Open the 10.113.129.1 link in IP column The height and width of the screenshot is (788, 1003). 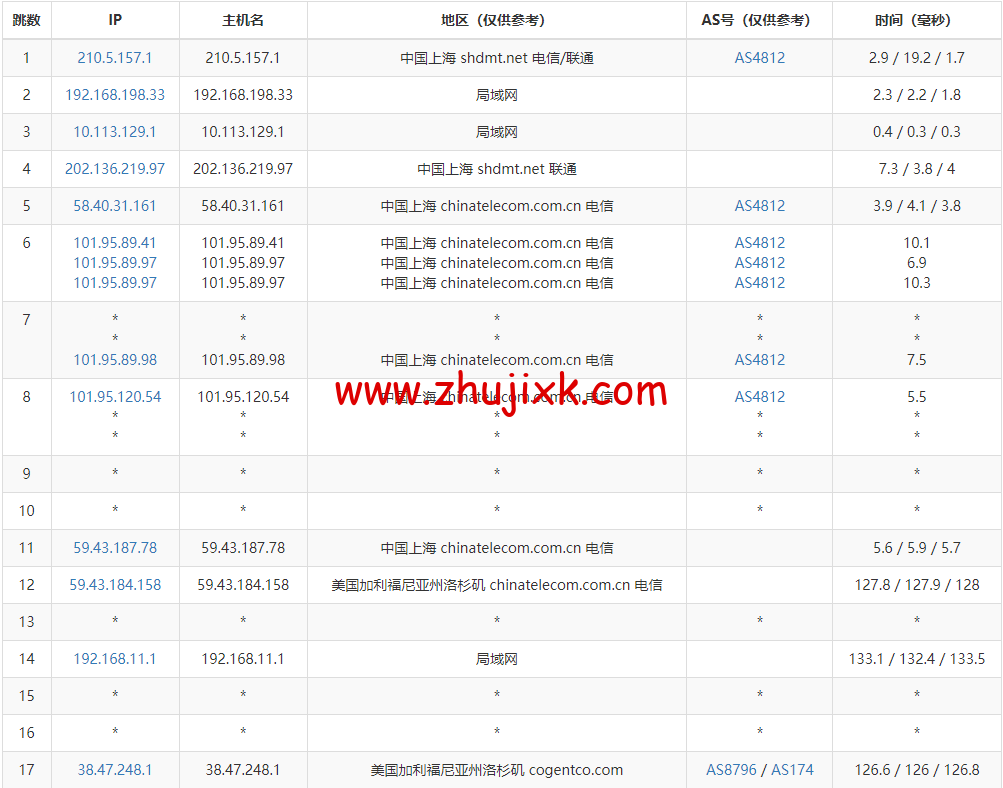pos(115,132)
